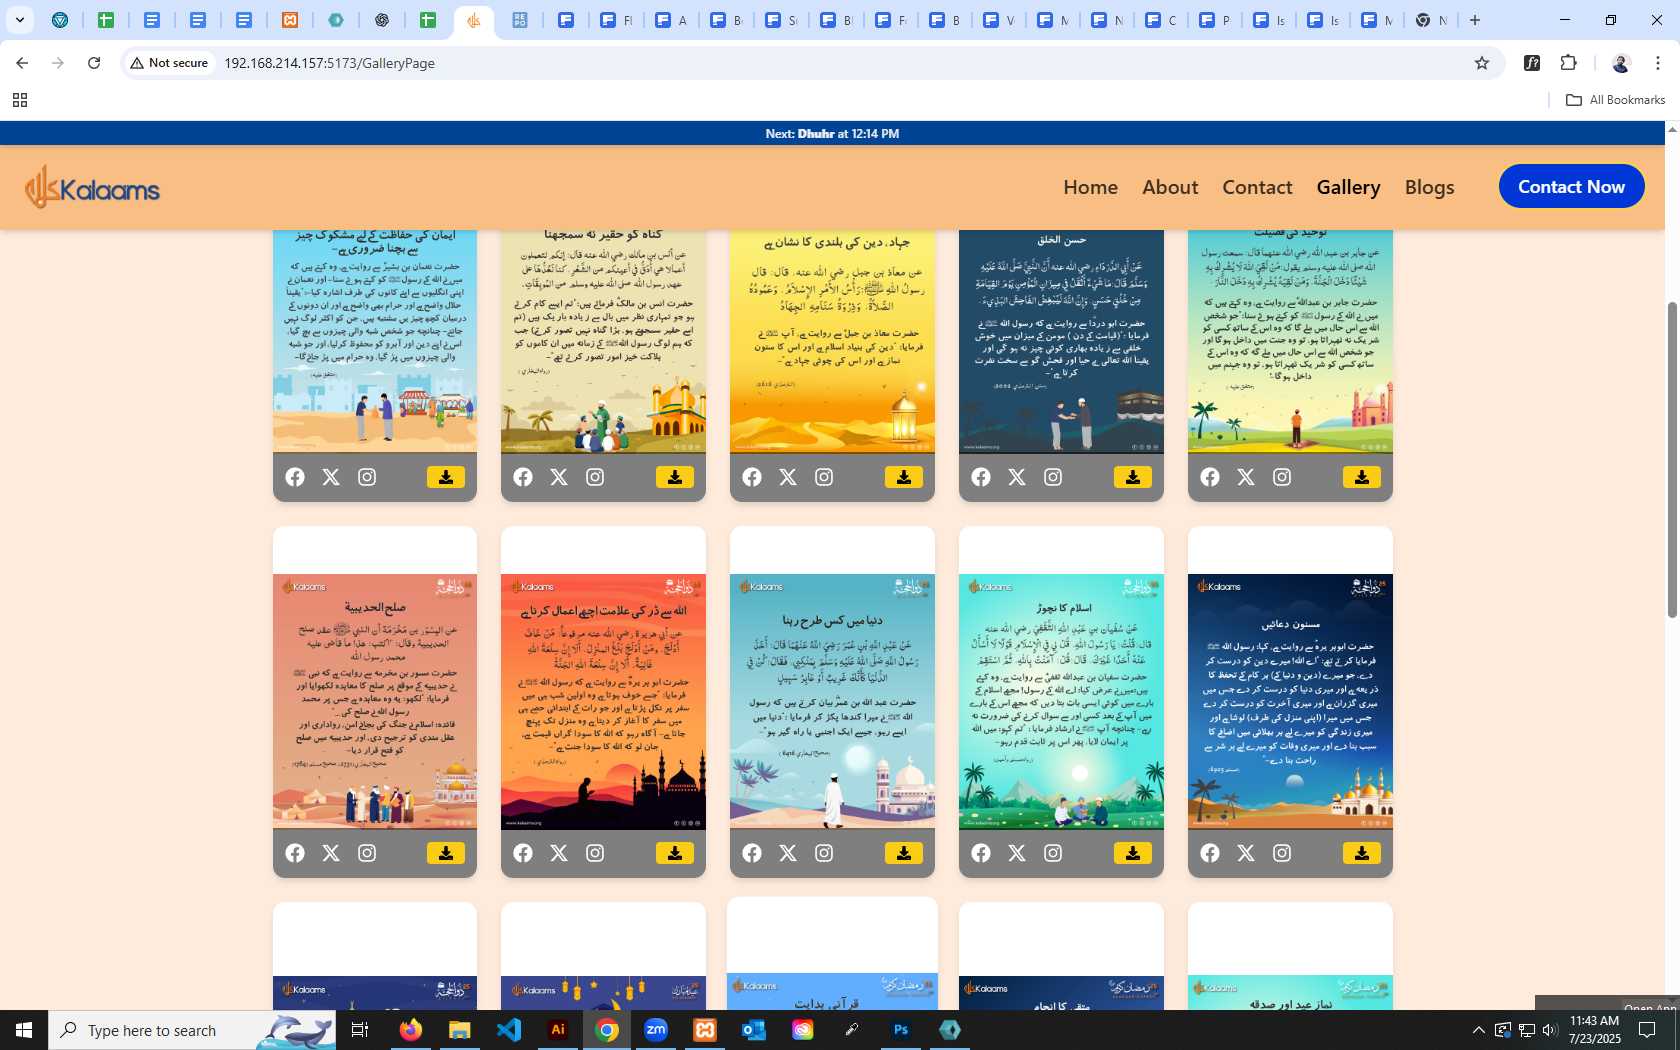Image resolution: width=1680 pixels, height=1050 pixels.
Task: Download the top-right green field mosque card
Action: point(1362,477)
